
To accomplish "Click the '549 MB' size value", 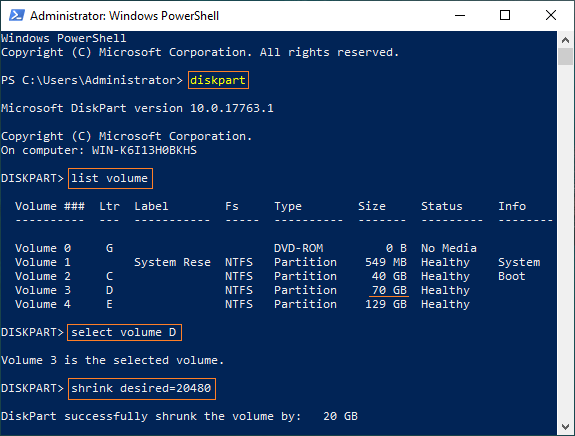I will click(x=386, y=262).
